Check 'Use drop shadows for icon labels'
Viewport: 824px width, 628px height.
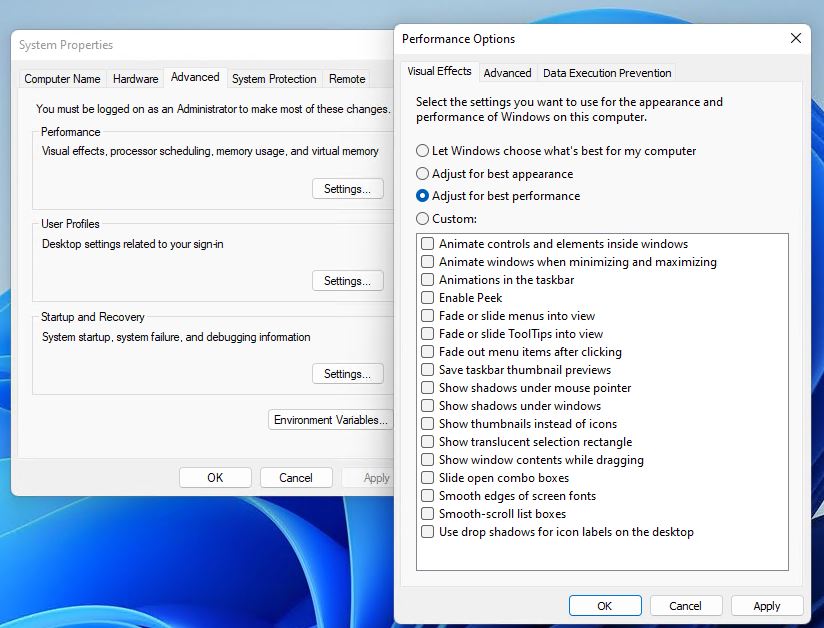click(428, 532)
